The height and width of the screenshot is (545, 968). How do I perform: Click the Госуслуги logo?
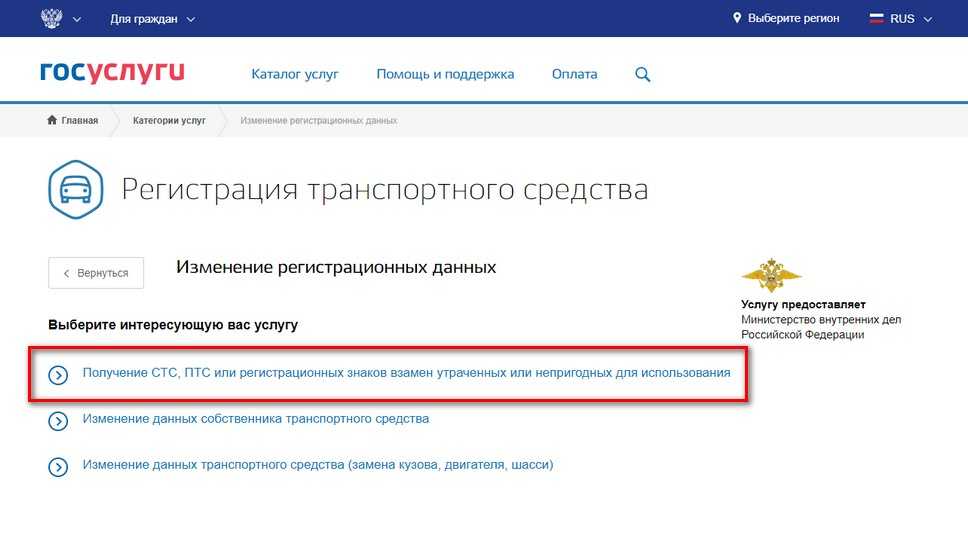112,73
